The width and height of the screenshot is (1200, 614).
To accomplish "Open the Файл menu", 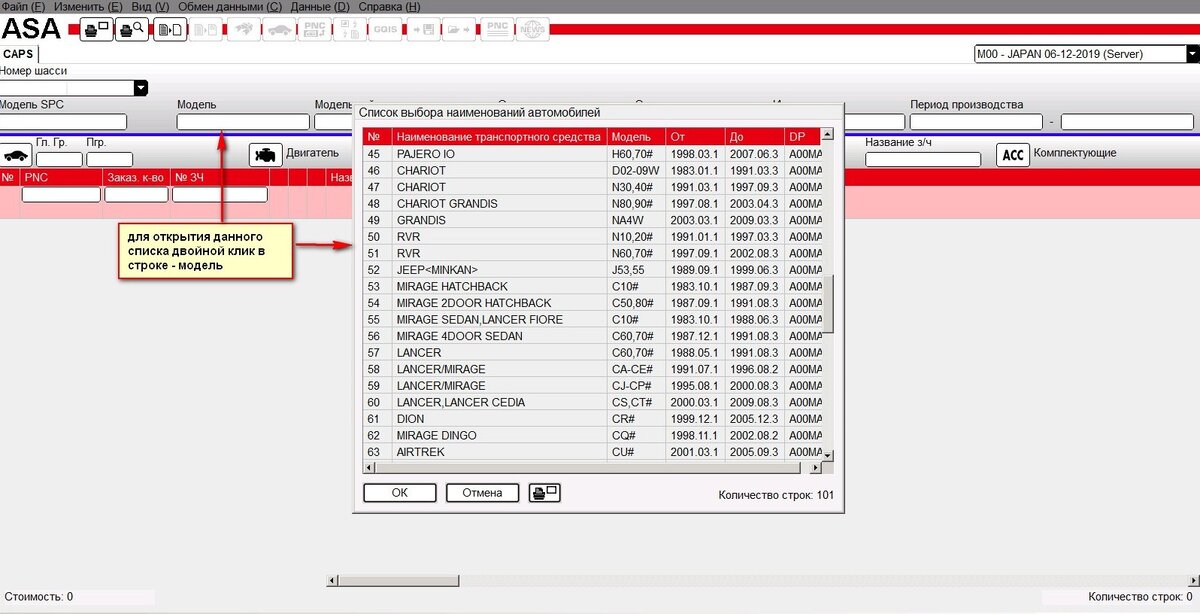I will pyautogui.click(x=23, y=6).
